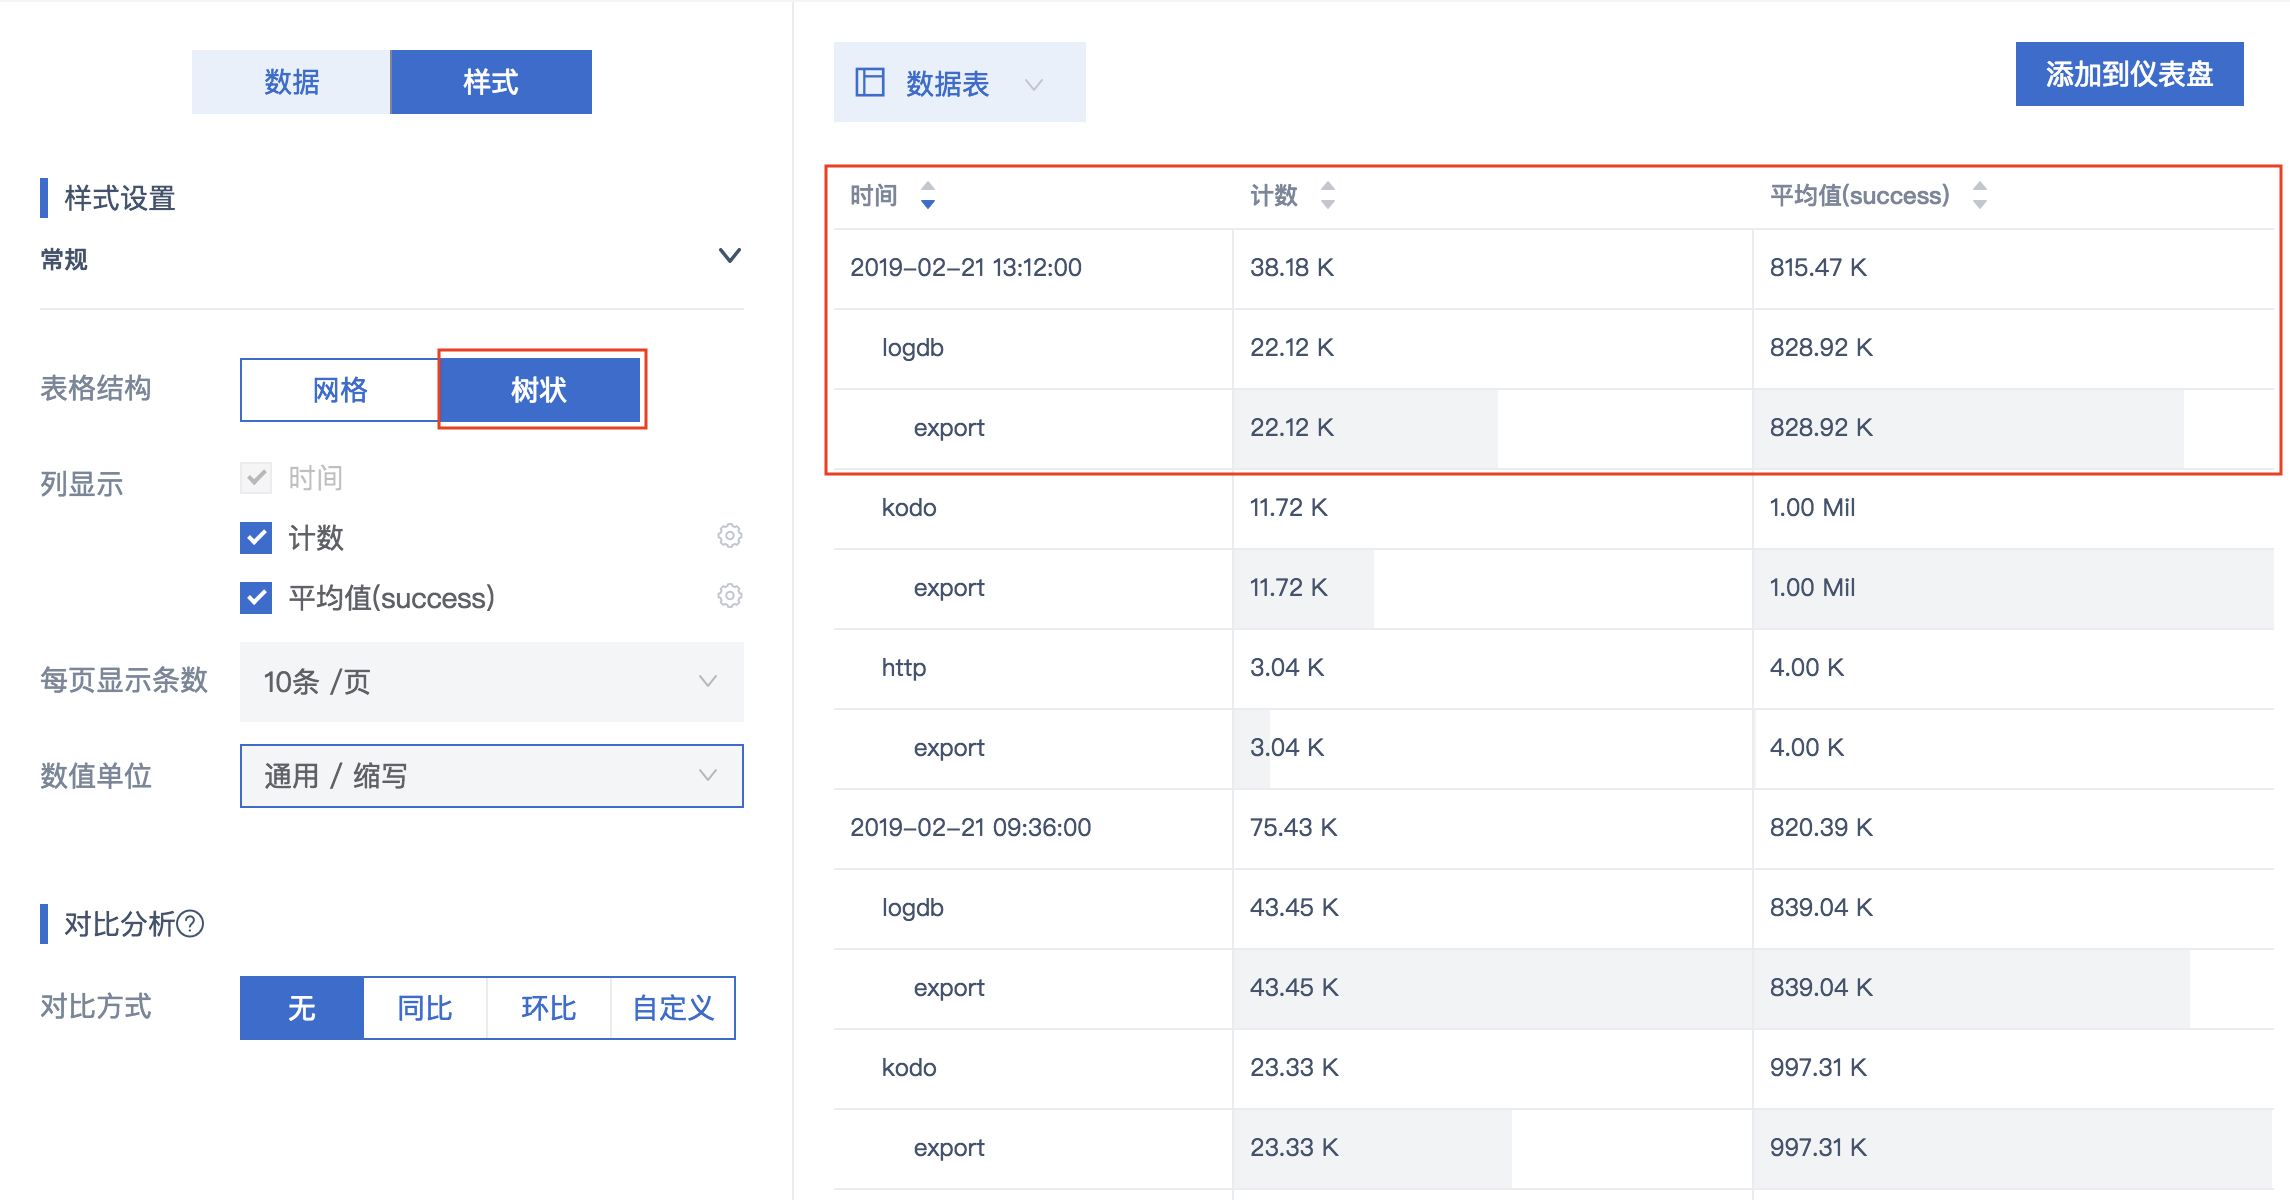Screen dimensions: 2290x1200
Task: Click the 数据表 table layout icon
Action: tap(870, 82)
